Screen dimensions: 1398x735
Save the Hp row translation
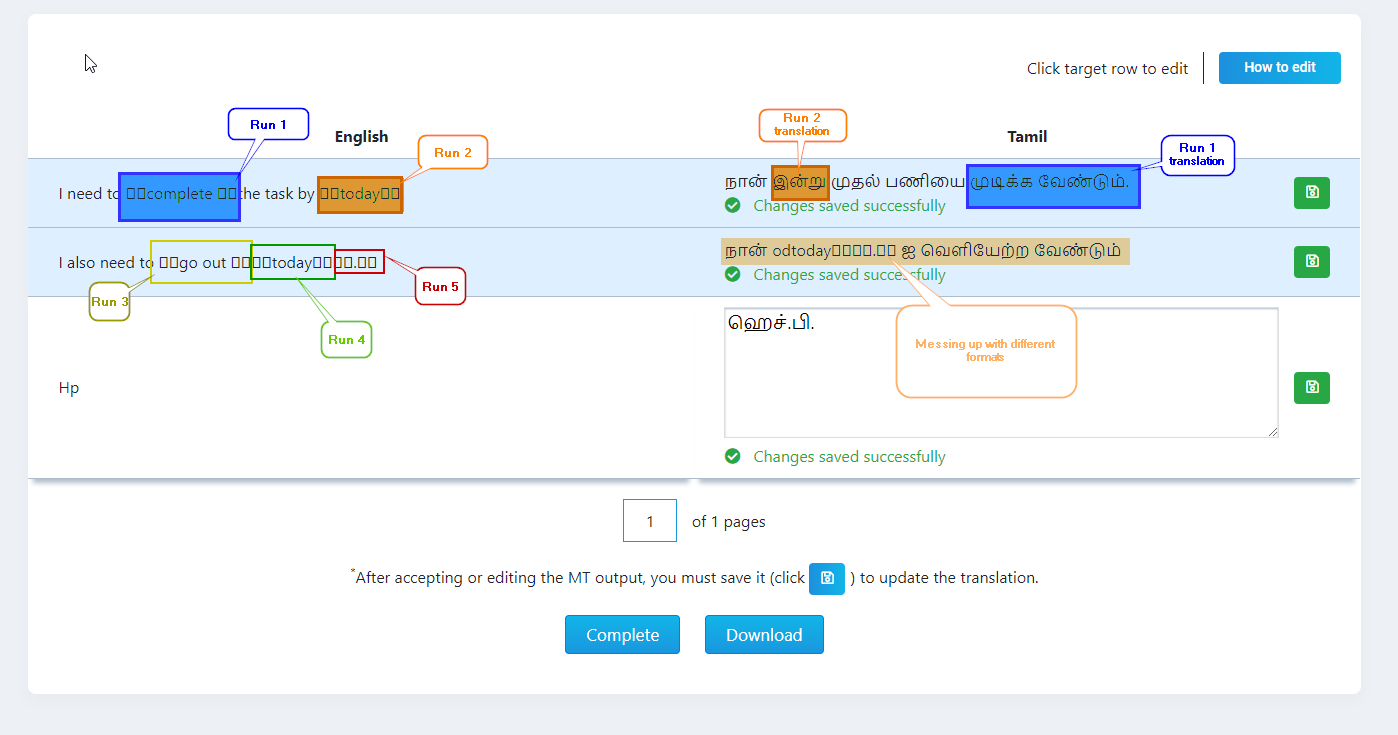click(x=1311, y=387)
